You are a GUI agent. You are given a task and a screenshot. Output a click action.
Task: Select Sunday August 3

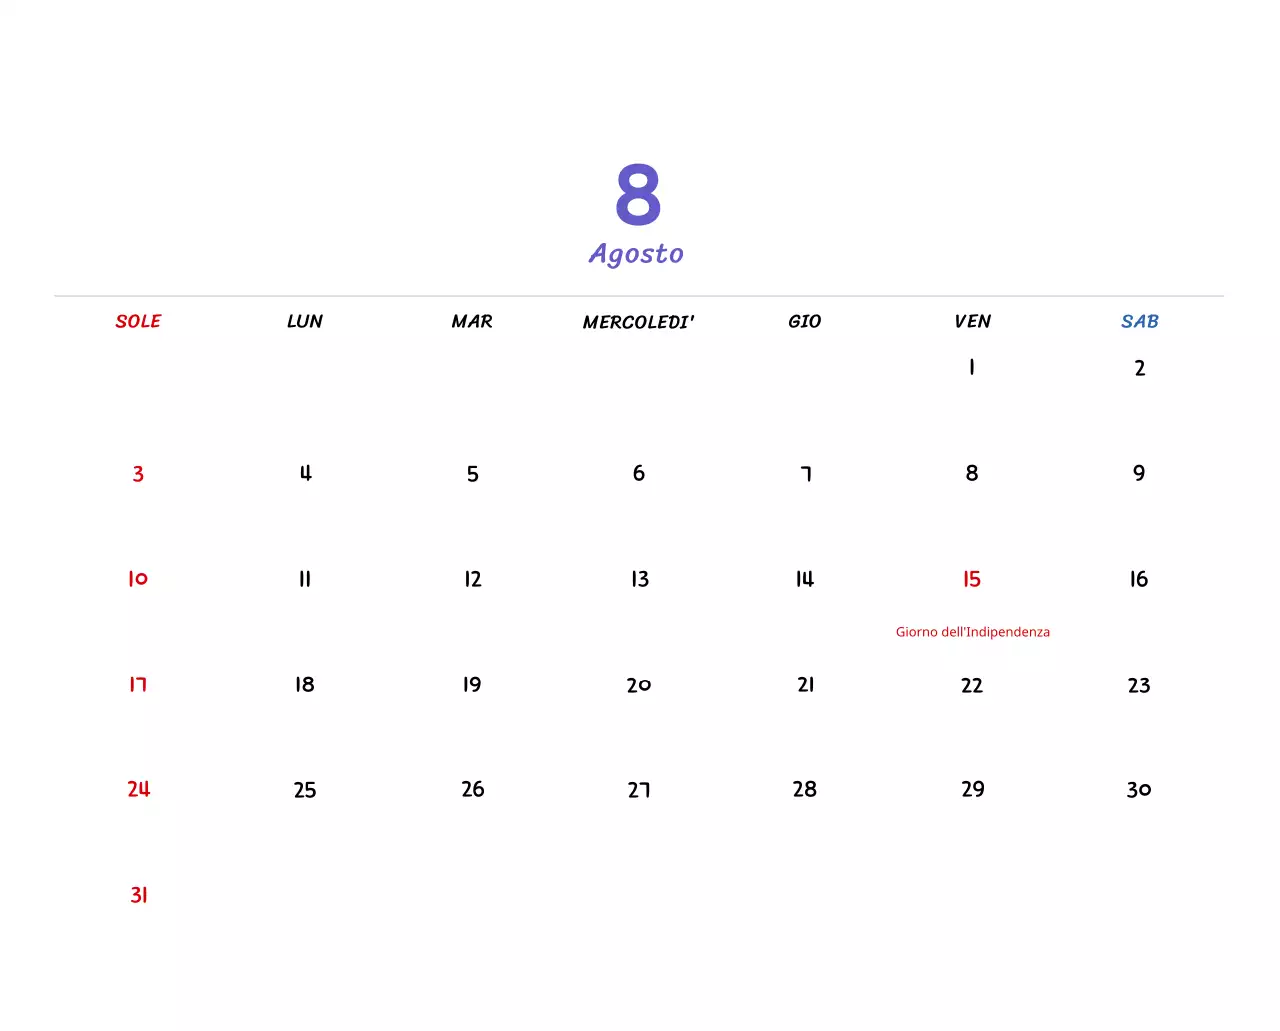pos(138,473)
